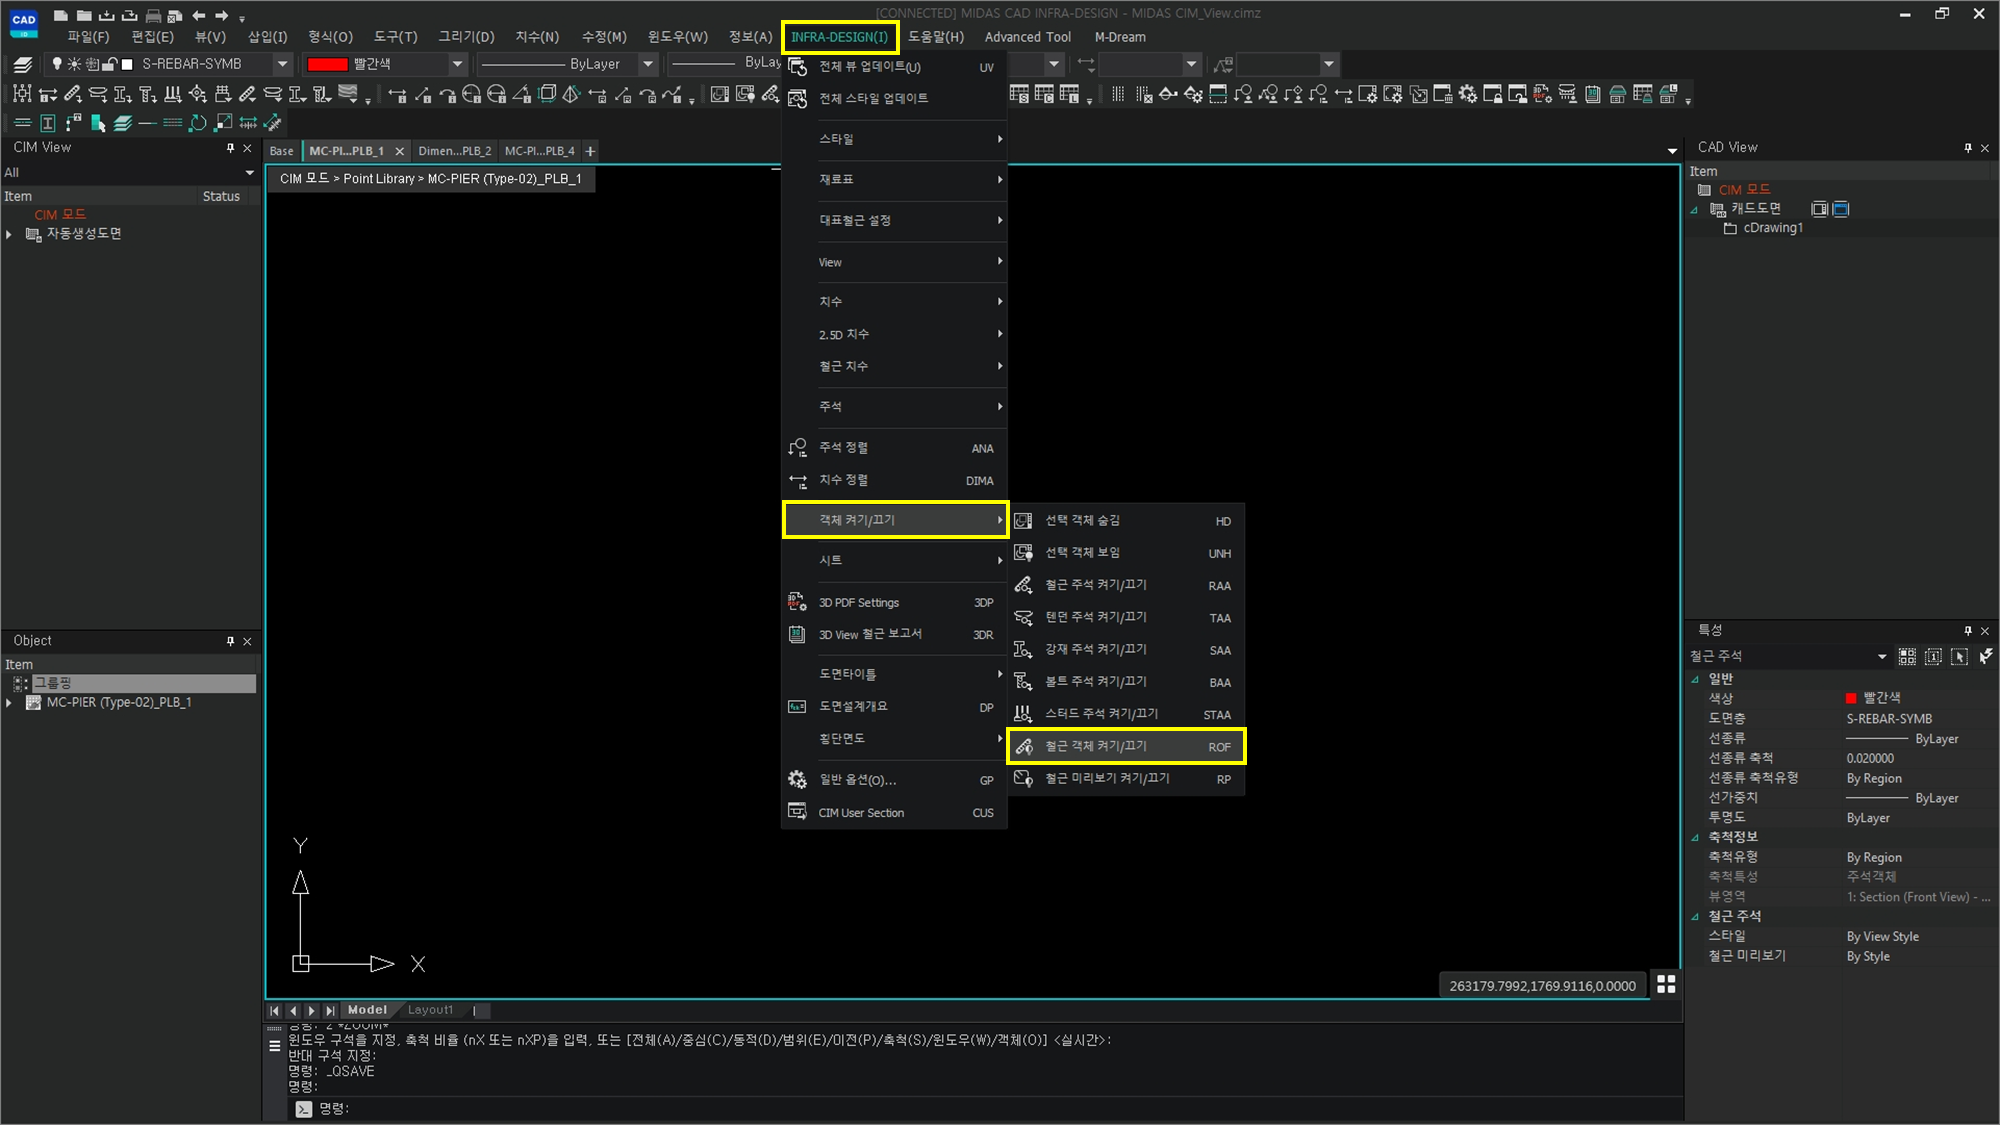This screenshot has height=1125, width=2000.
Task: Click the 3D box view icon in toolbar
Action: click(x=547, y=94)
